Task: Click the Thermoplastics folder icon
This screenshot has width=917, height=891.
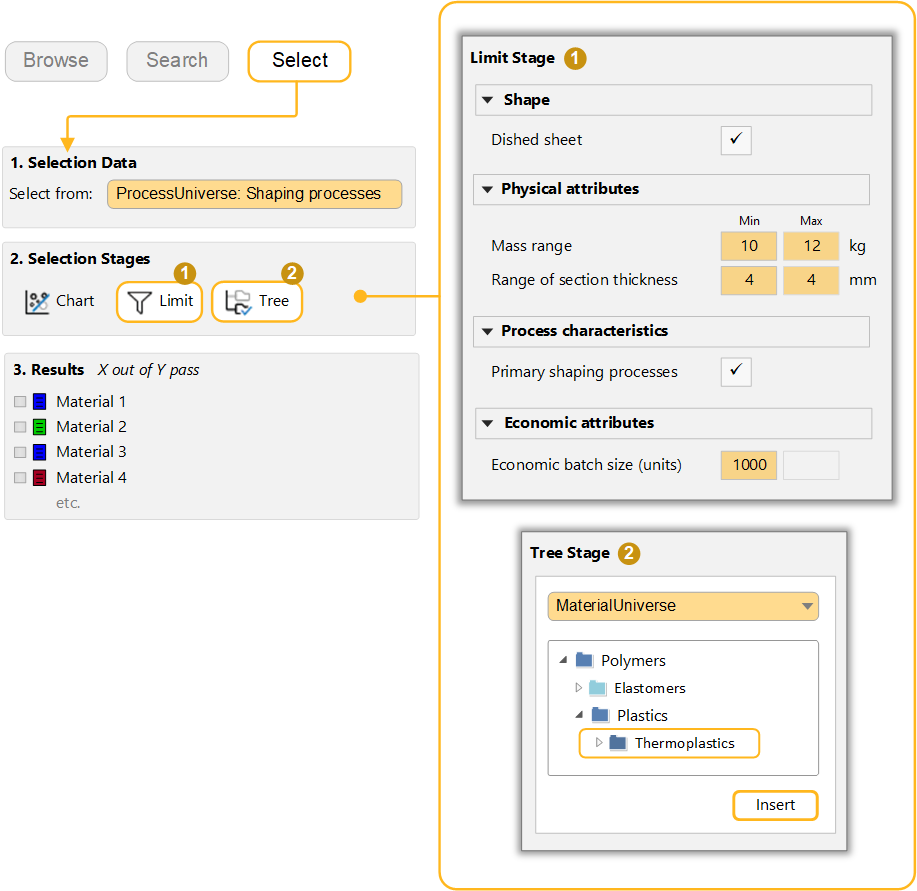Action: (x=618, y=743)
